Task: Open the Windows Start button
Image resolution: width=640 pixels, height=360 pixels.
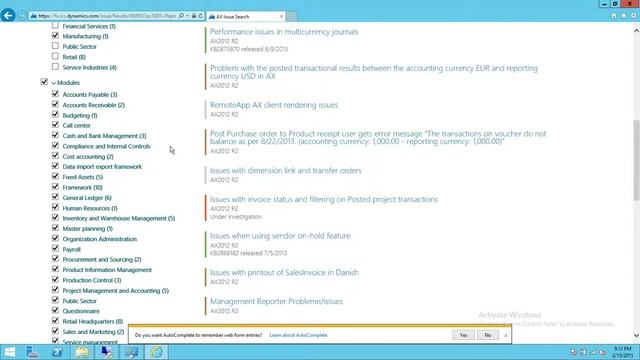Action: (9, 352)
